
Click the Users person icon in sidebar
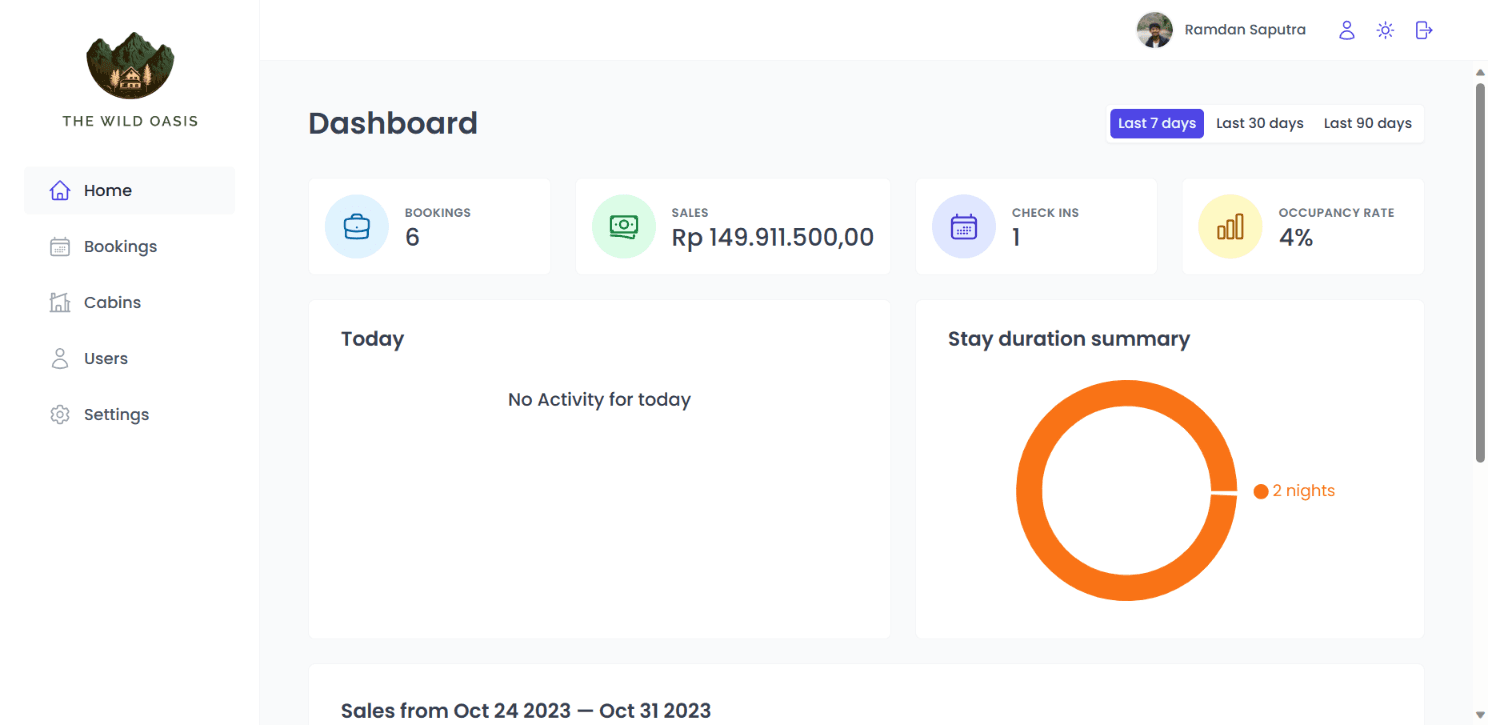click(60, 358)
